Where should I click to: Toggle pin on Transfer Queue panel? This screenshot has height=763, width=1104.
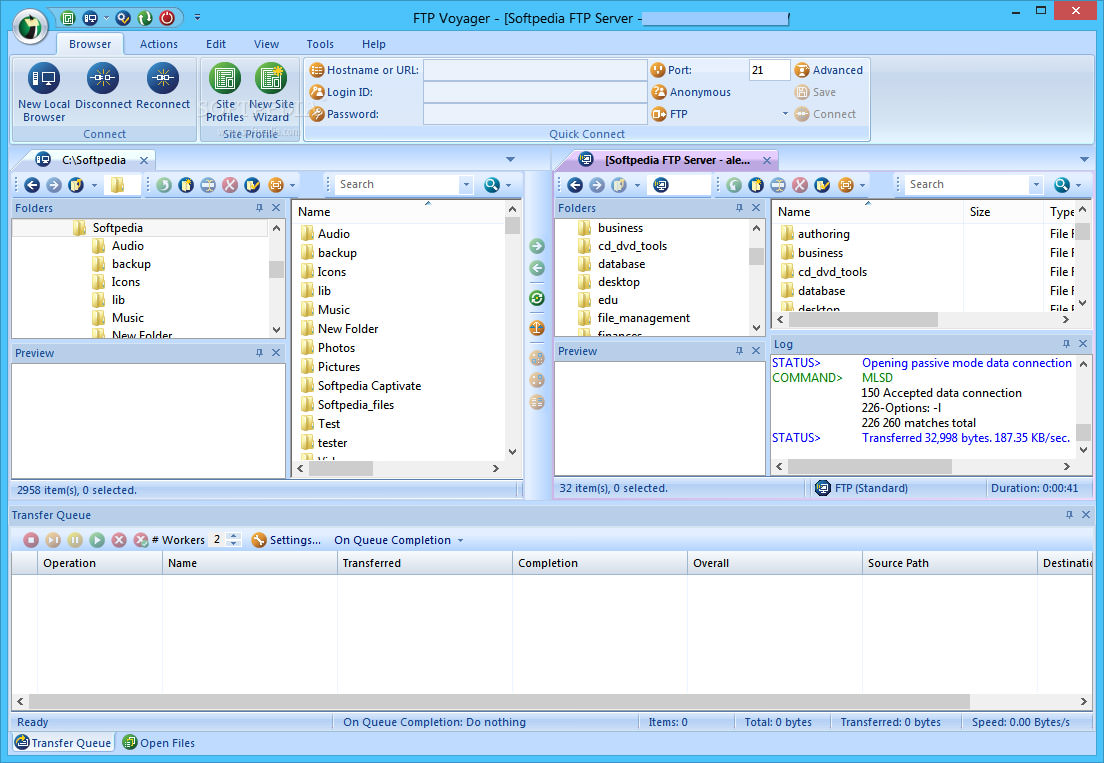(x=1070, y=515)
